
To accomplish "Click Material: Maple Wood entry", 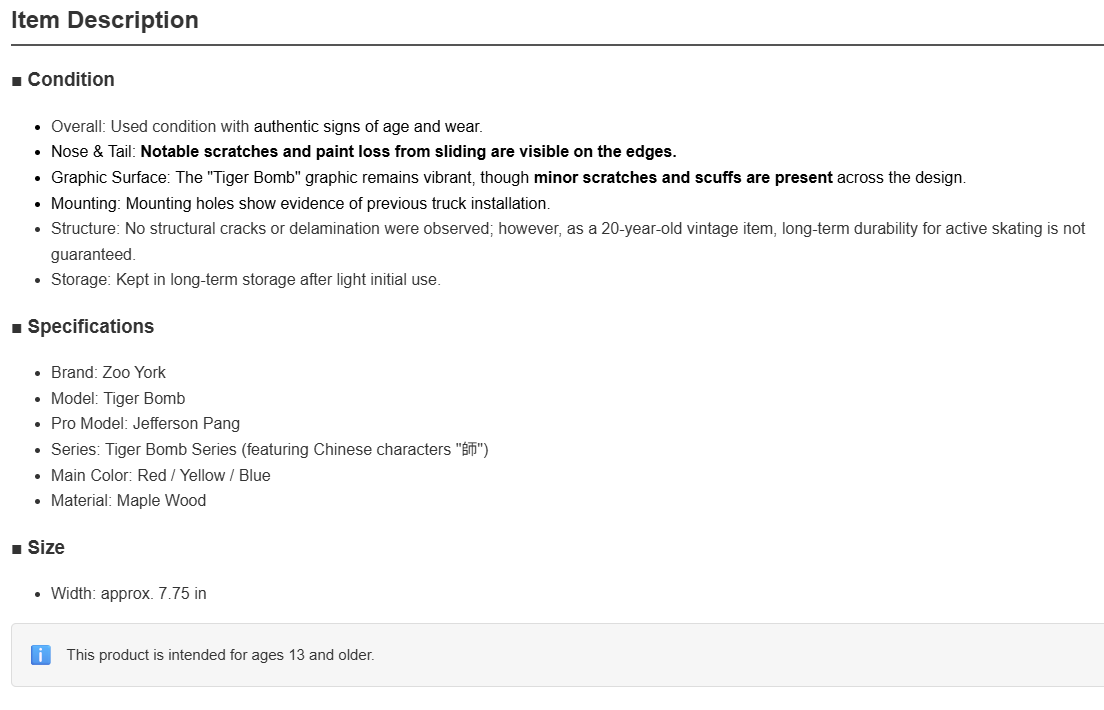I will (128, 501).
